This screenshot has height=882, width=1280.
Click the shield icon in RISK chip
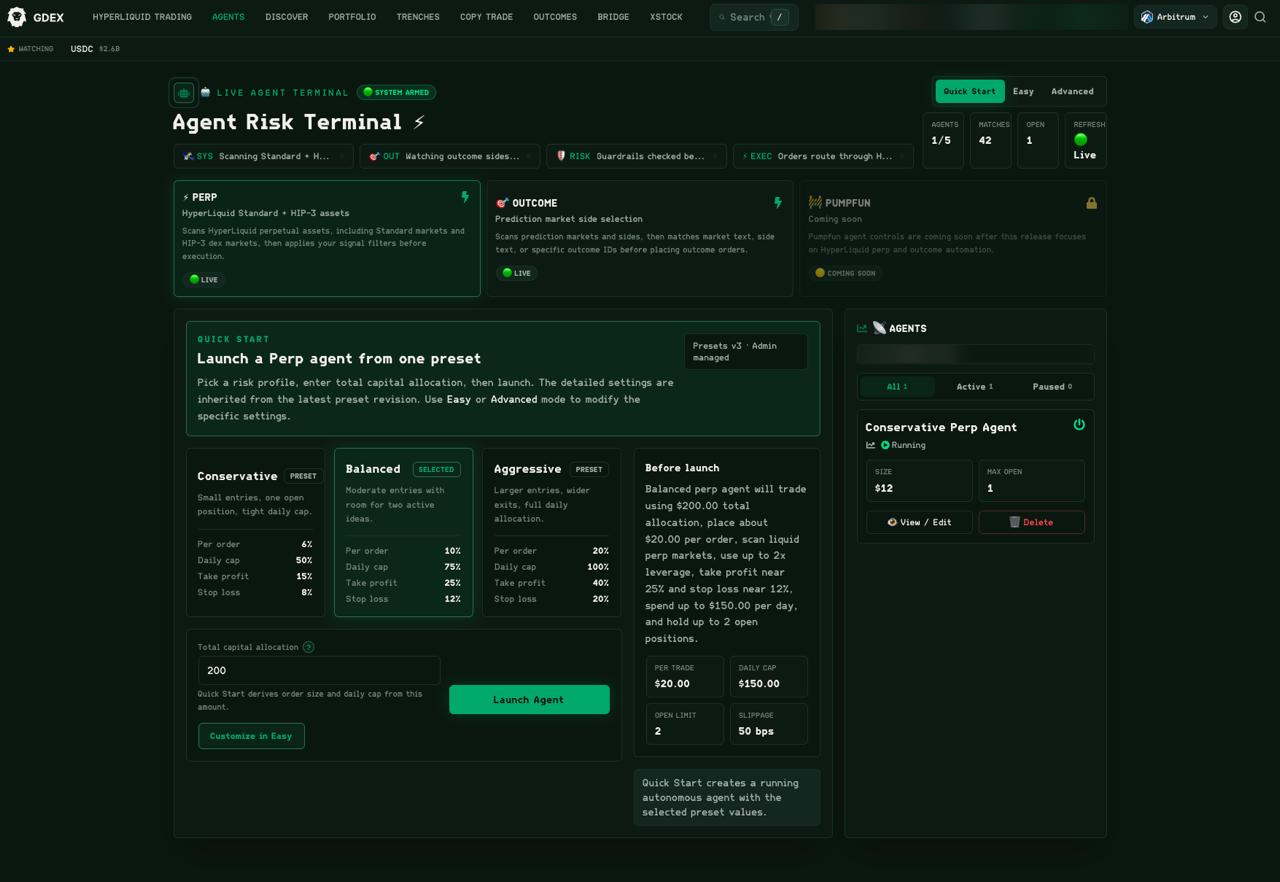561,156
